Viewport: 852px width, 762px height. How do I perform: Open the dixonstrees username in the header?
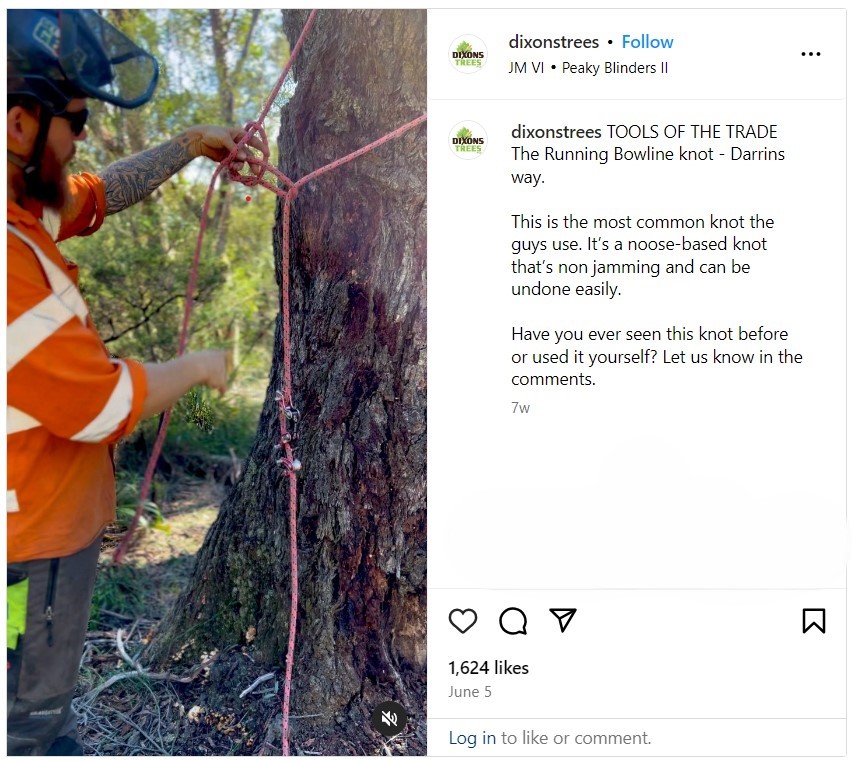[554, 42]
